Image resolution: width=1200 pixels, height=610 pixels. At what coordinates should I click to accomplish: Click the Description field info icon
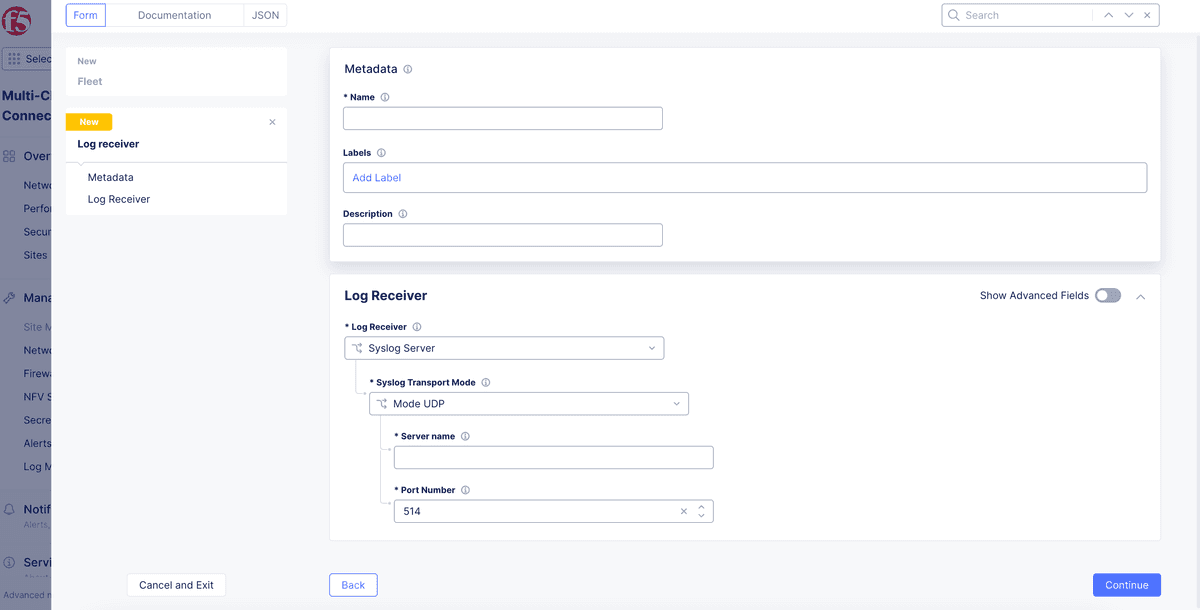click(403, 214)
